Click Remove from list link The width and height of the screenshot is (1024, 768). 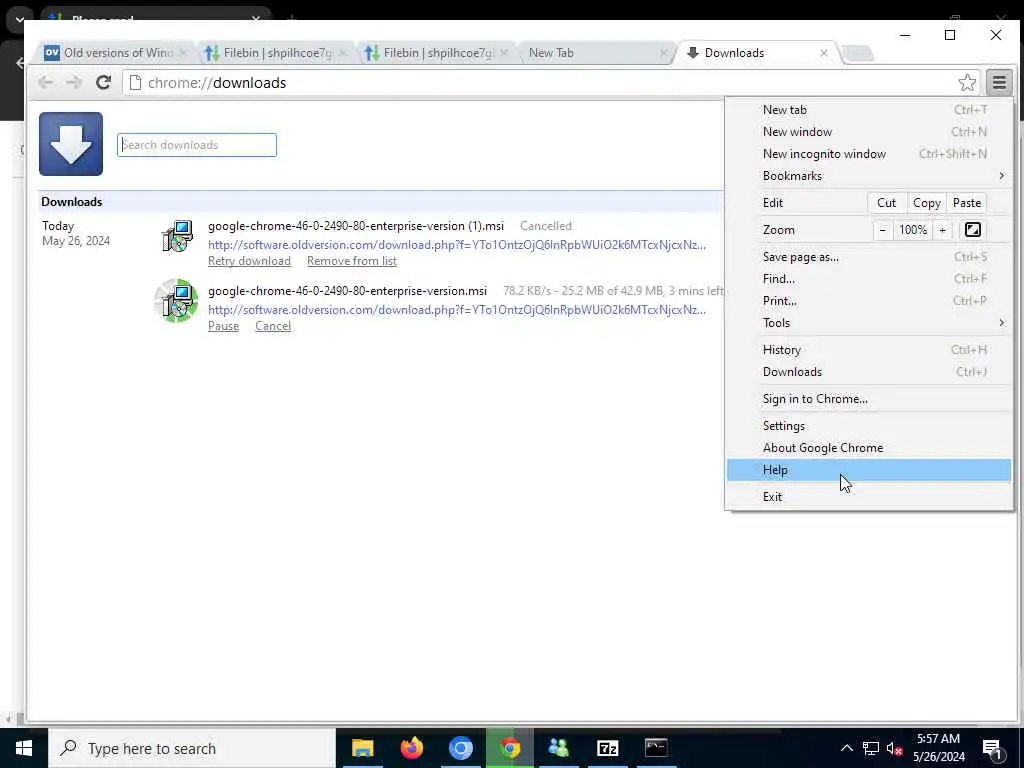tap(352, 261)
